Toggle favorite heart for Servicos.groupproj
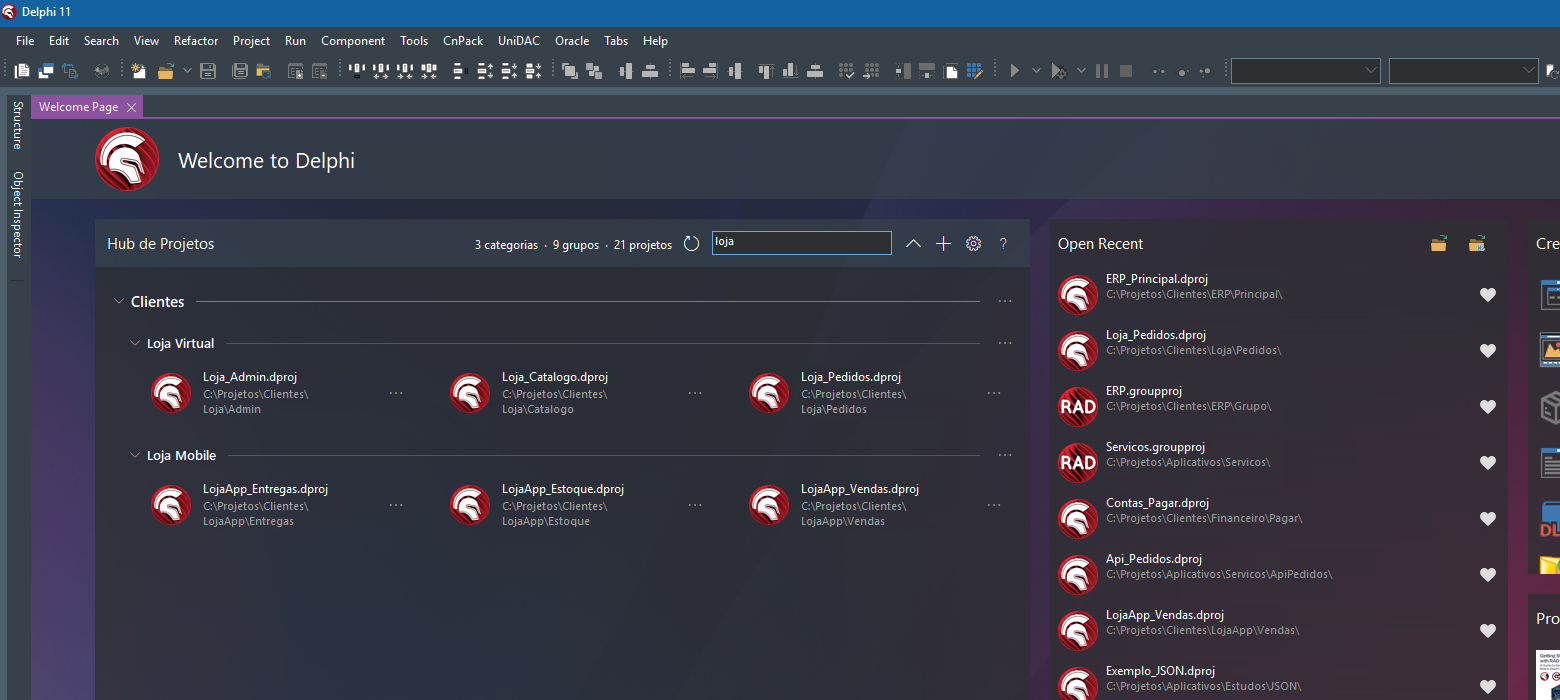1560x700 pixels. pos(1488,462)
